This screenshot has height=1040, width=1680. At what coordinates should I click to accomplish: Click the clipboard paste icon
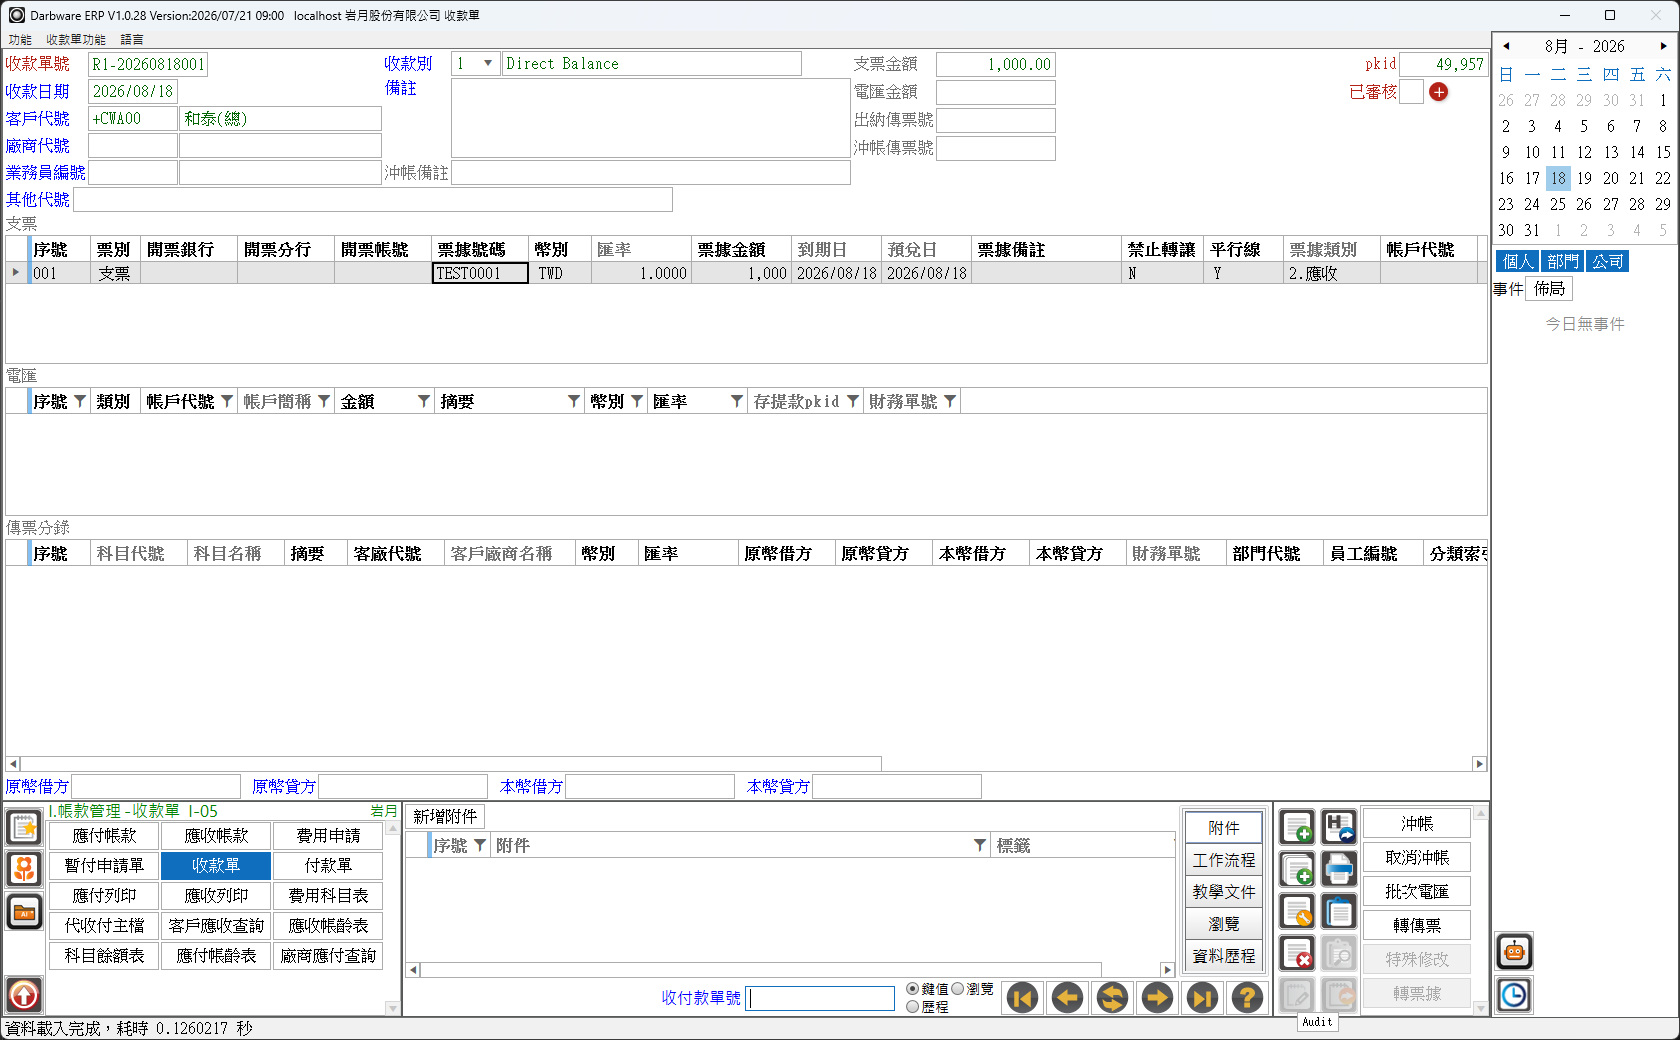1339,912
